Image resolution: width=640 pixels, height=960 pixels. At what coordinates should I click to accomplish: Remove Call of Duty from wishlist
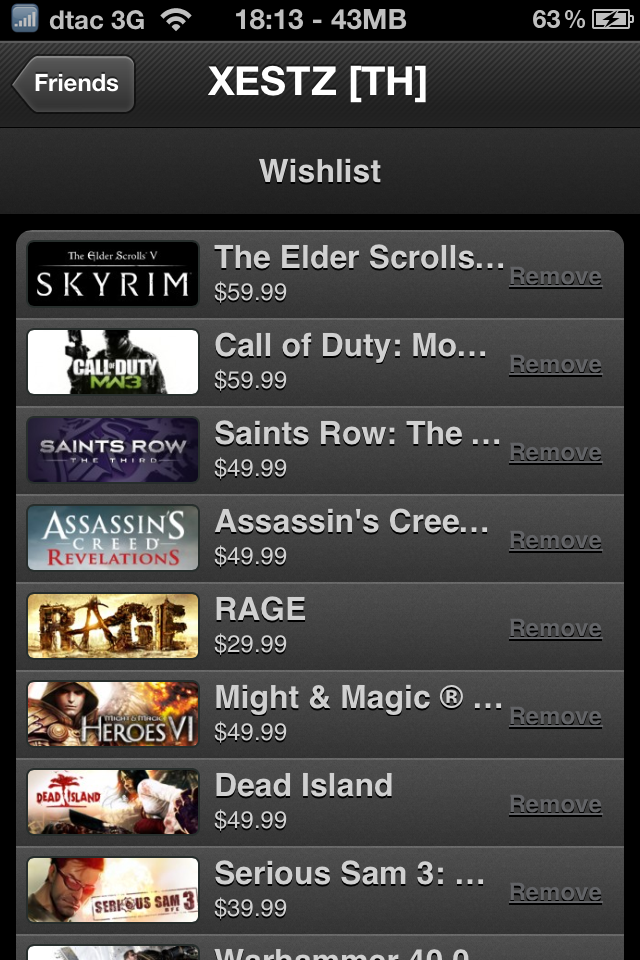coord(555,365)
